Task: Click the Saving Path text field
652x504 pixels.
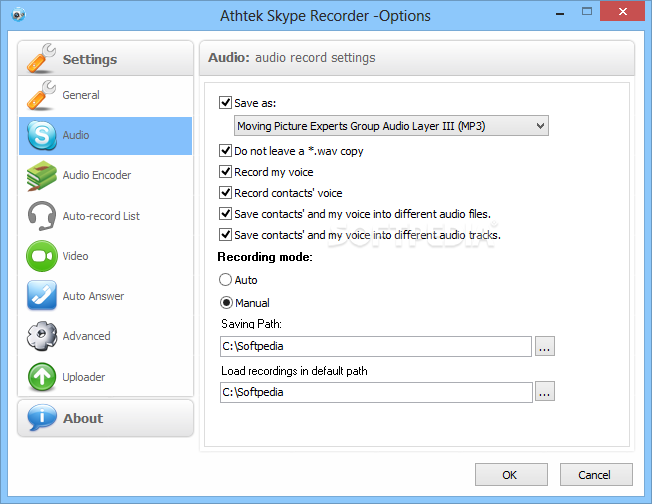Action: tap(376, 346)
